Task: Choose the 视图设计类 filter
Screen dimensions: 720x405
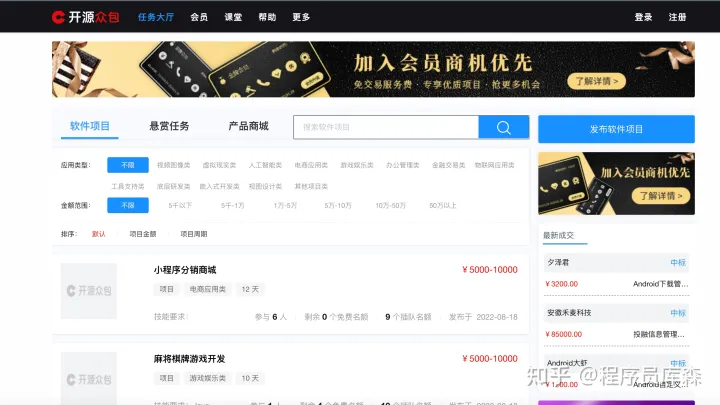Action: click(x=265, y=186)
